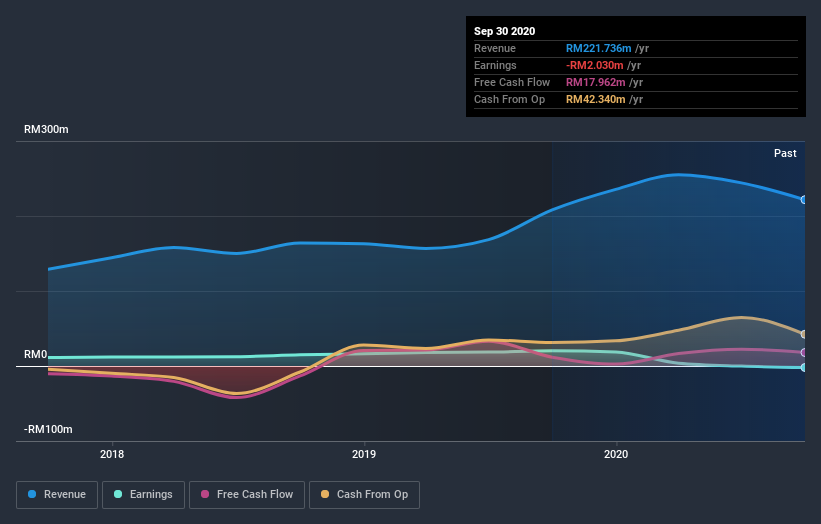Click the Past label in chart
821x524 pixels.
785,153
